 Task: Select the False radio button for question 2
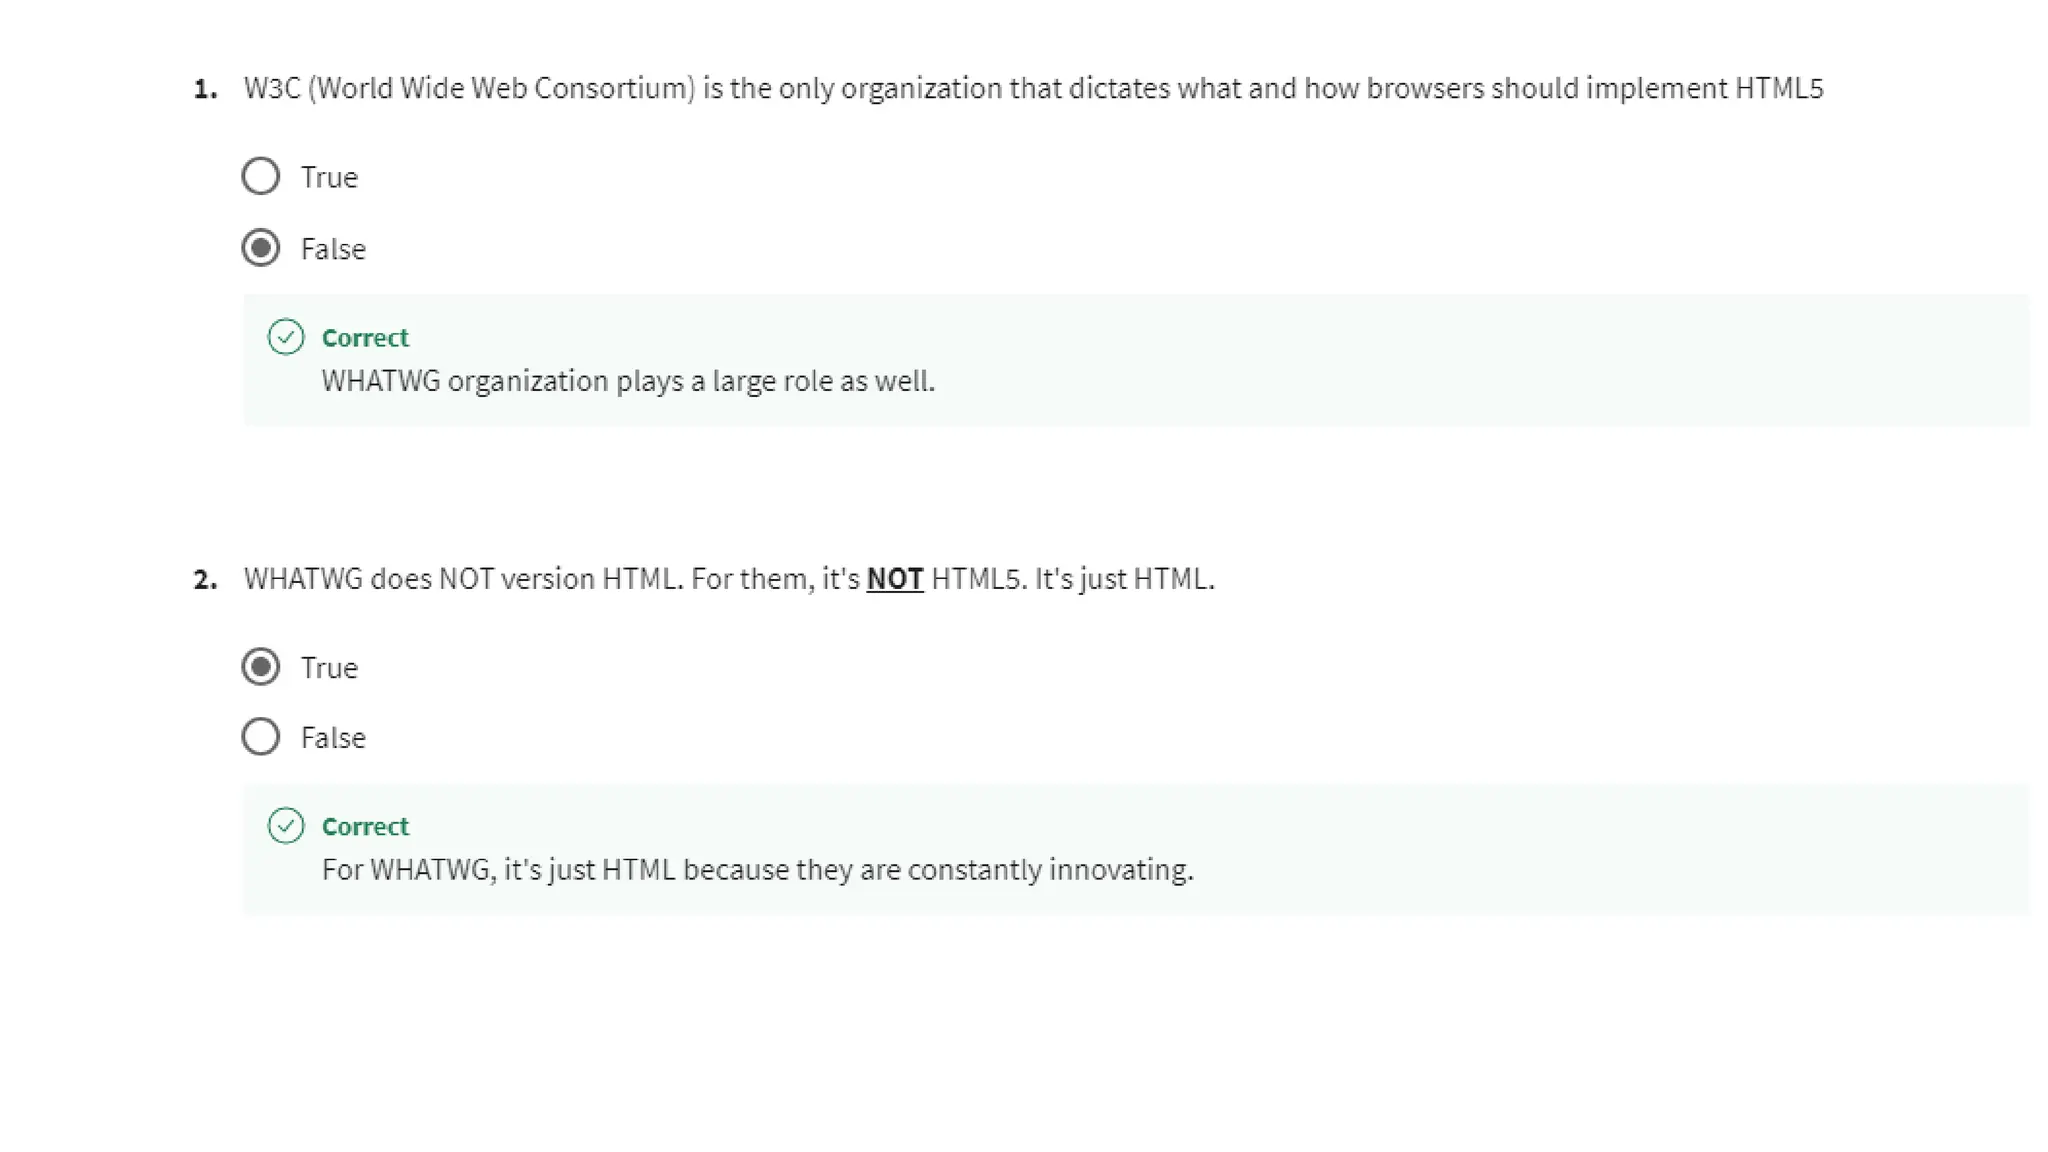260,737
